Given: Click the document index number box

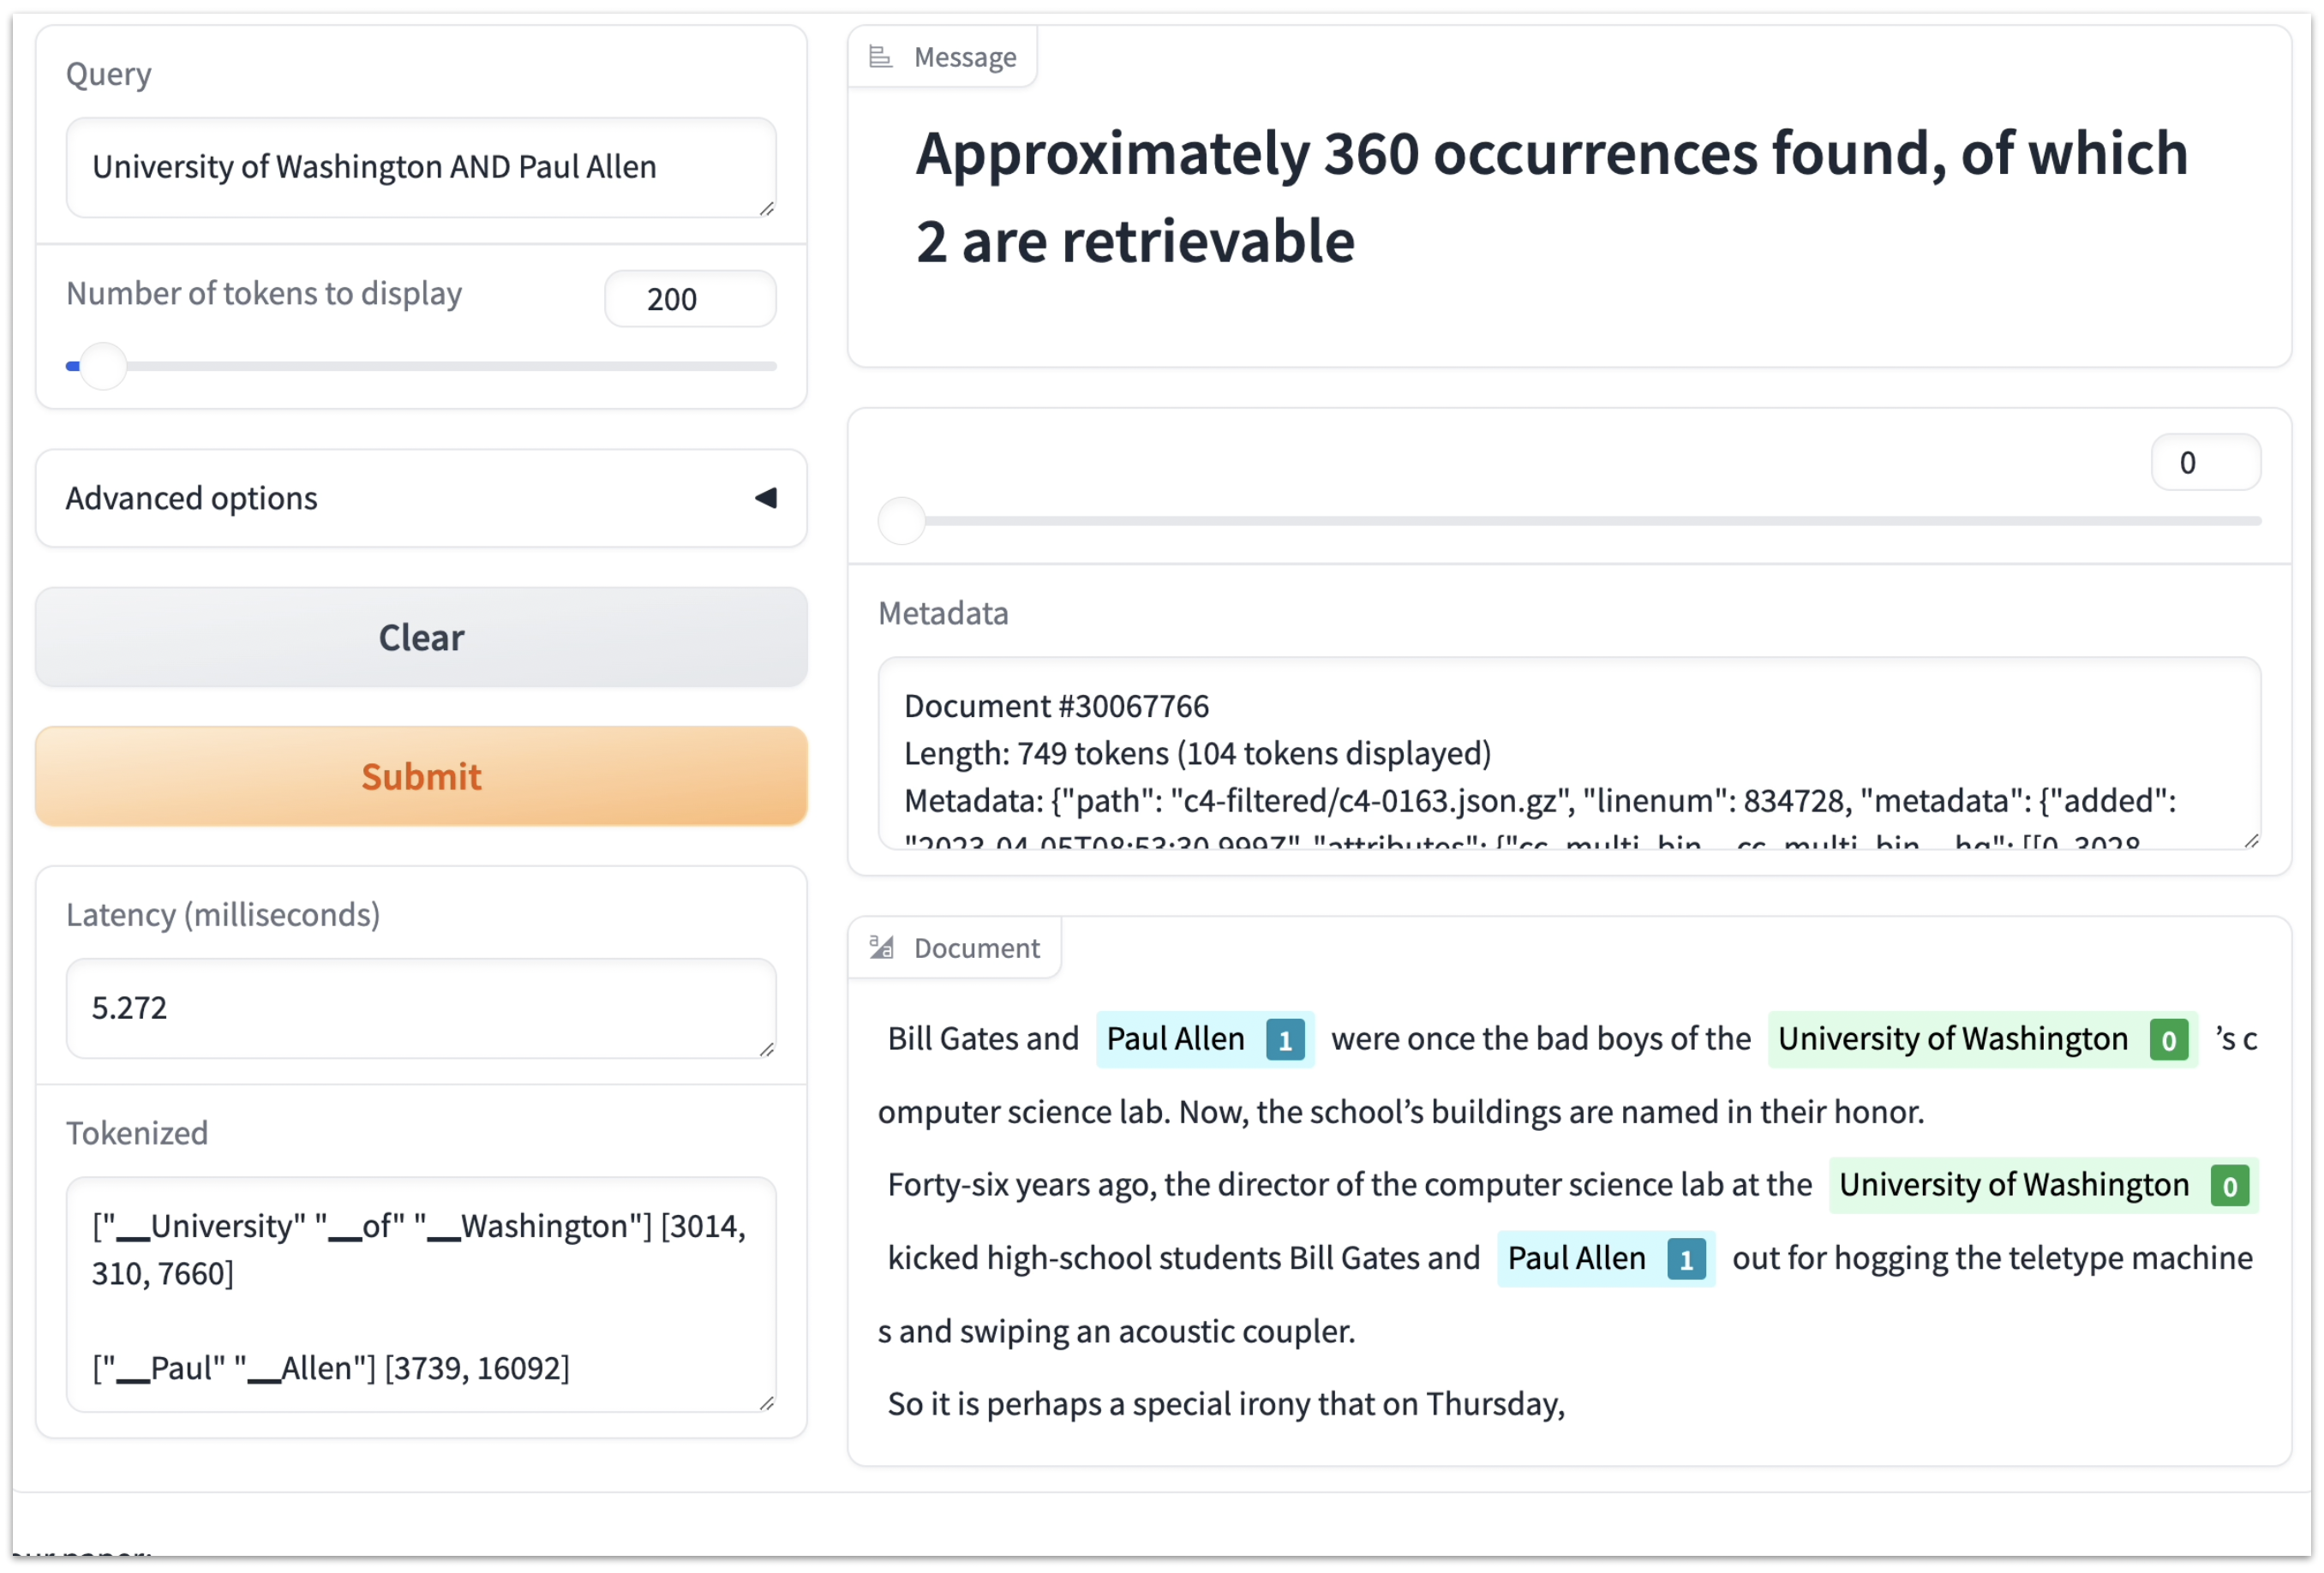Looking at the screenshot, I should point(2205,462).
